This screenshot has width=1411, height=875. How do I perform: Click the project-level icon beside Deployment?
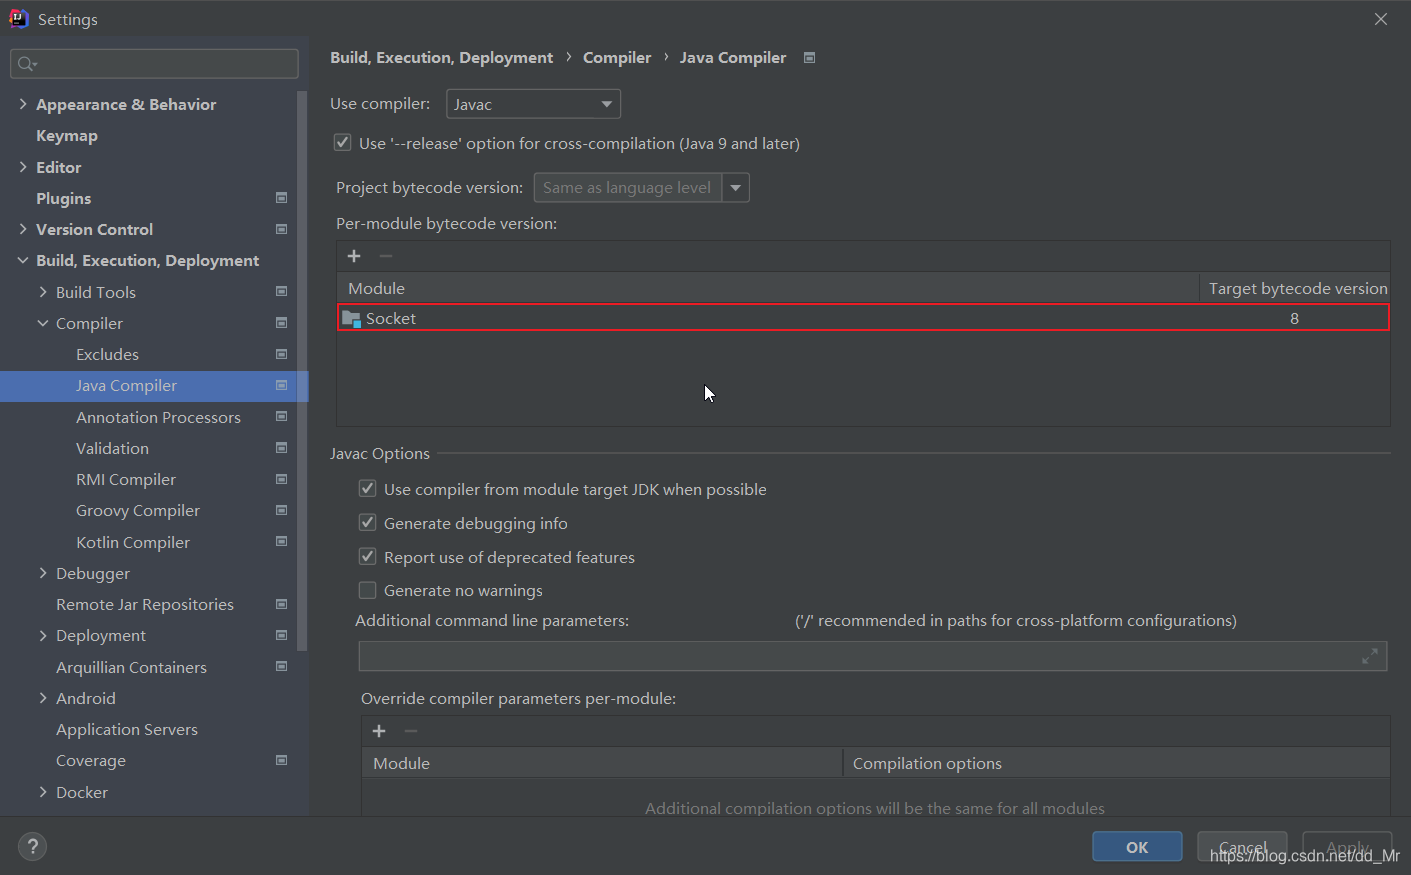[x=282, y=635]
